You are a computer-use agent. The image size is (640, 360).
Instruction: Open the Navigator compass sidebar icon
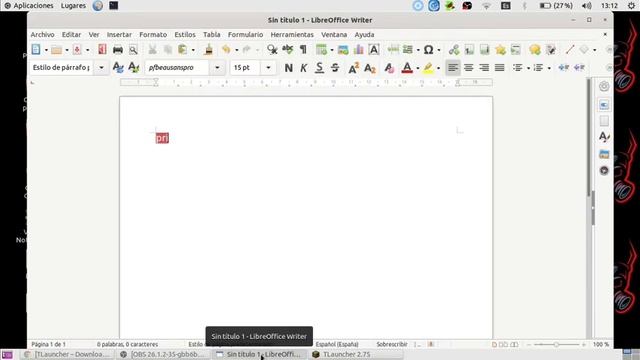point(604,170)
